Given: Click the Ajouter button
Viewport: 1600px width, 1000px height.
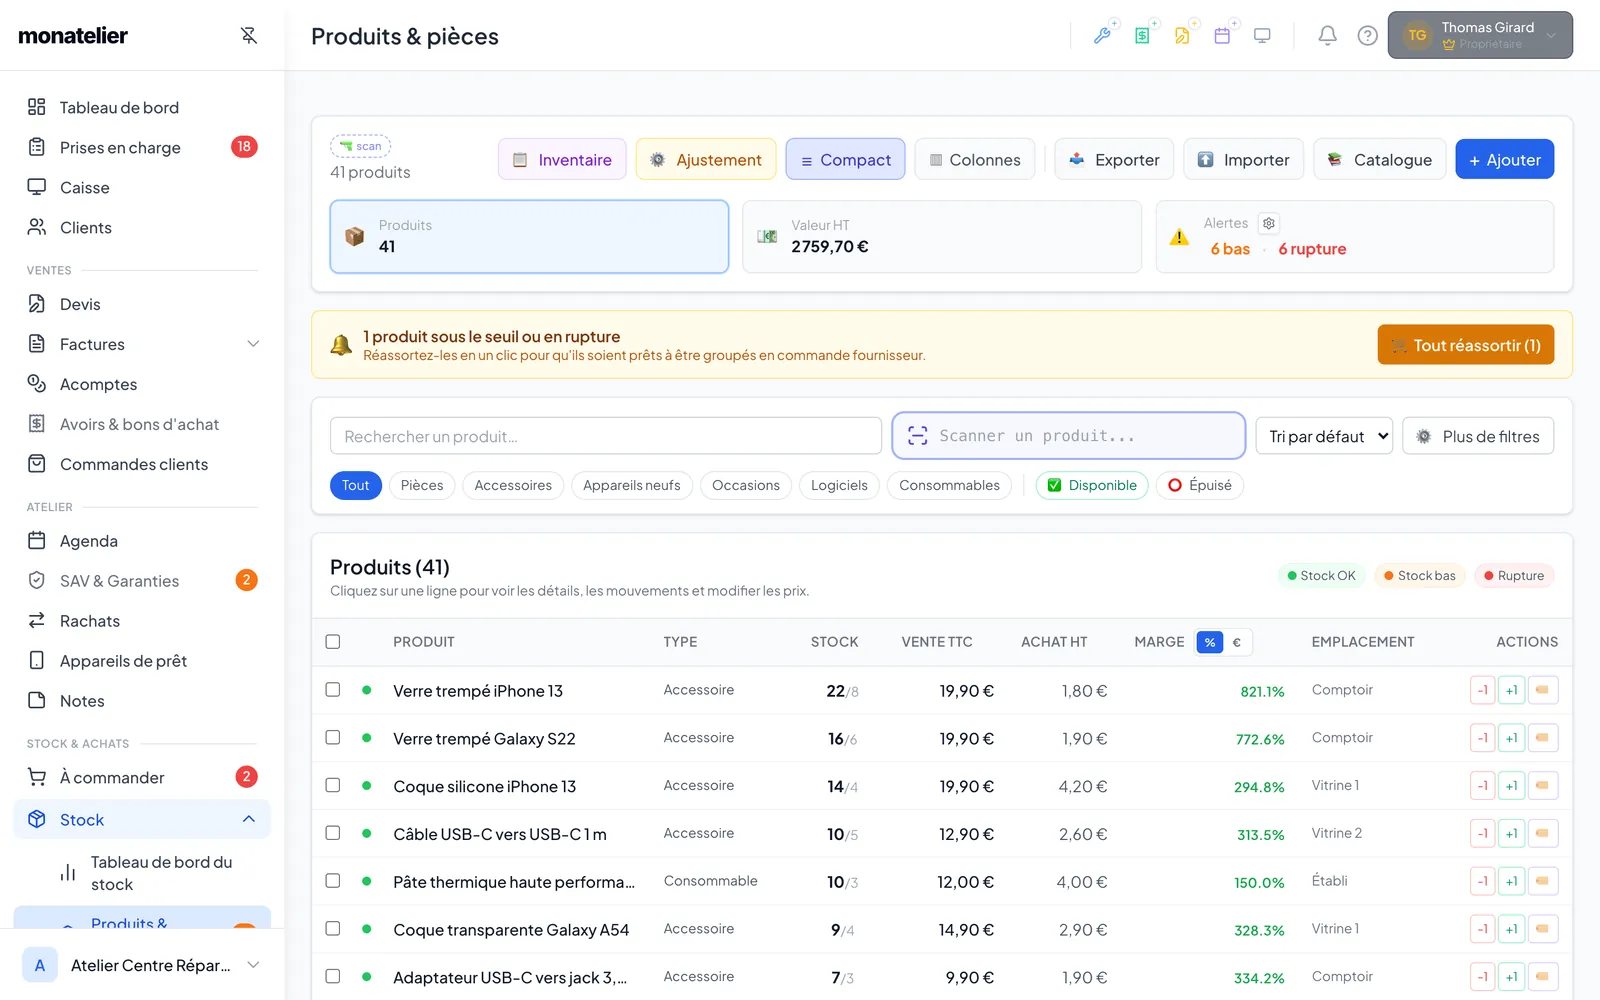Looking at the screenshot, I should (1505, 160).
